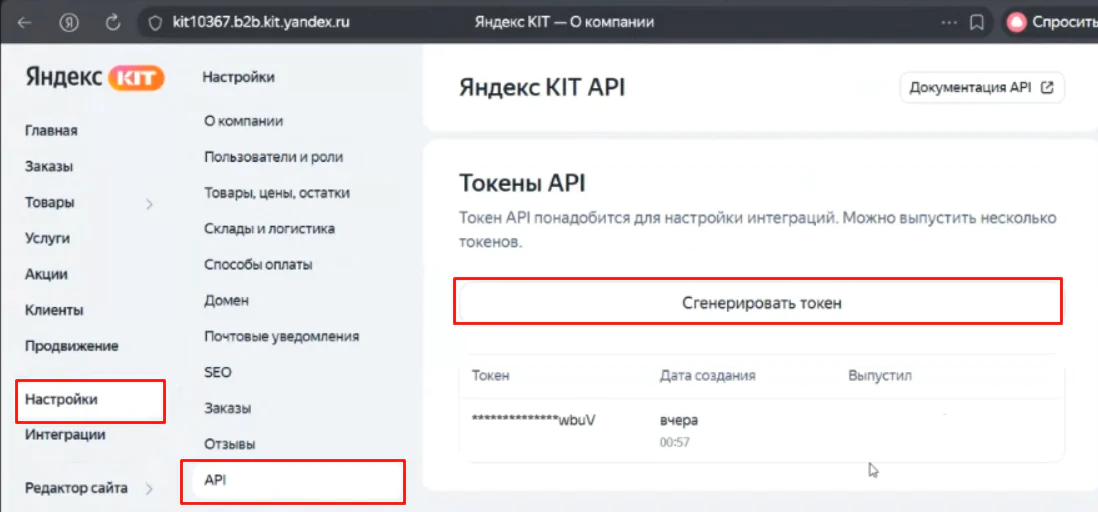Click the Токены API heading
Viewport: 1098px width, 512px height.
click(522, 184)
